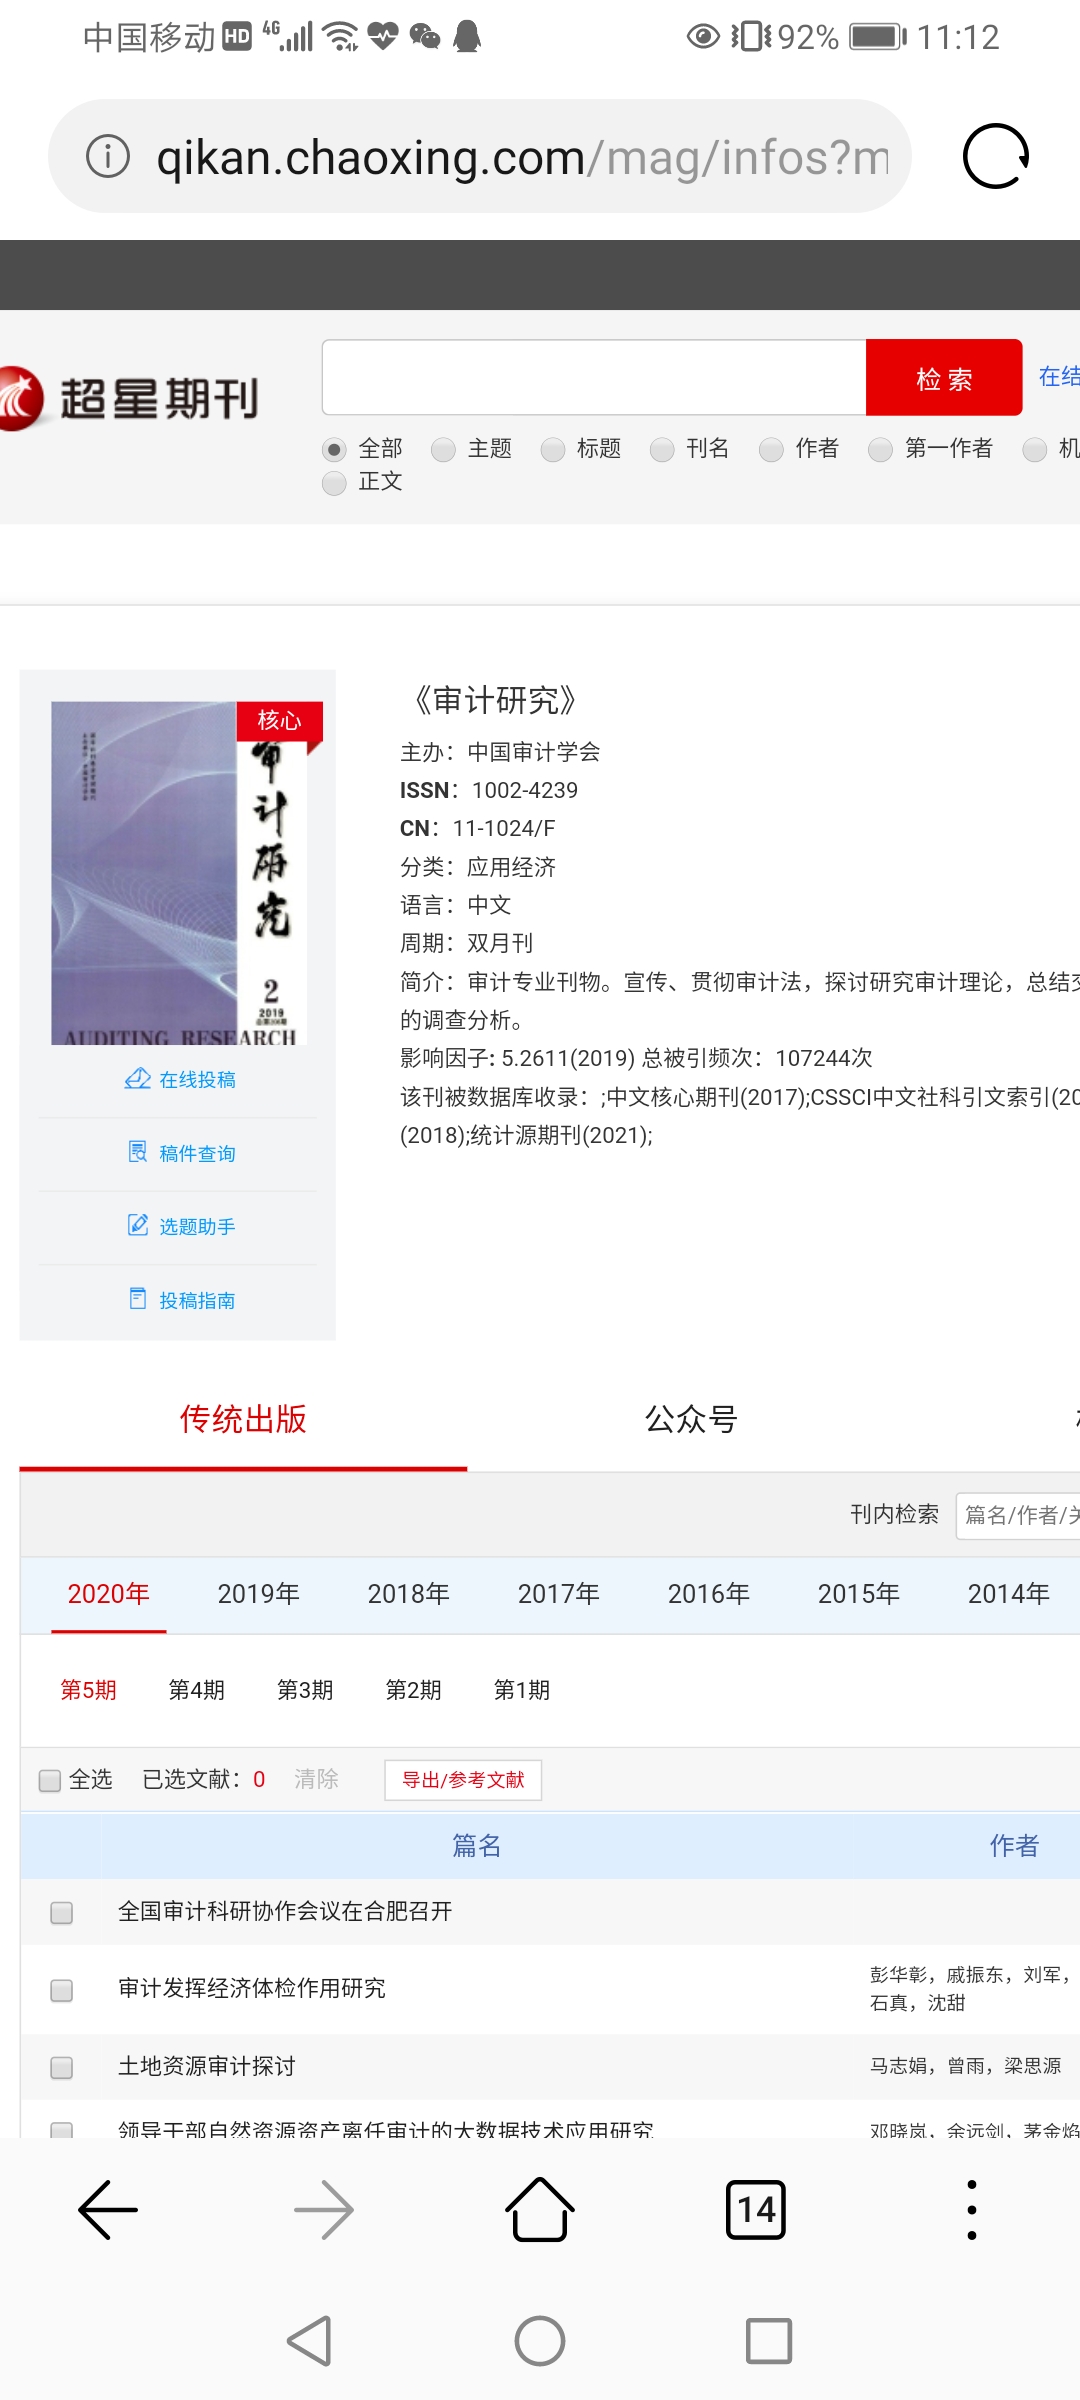Image resolution: width=1080 pixels, height=2400 pixels.
Task: Open issue 第1期
Action: pyautogui.click(x=522, y=1690)
